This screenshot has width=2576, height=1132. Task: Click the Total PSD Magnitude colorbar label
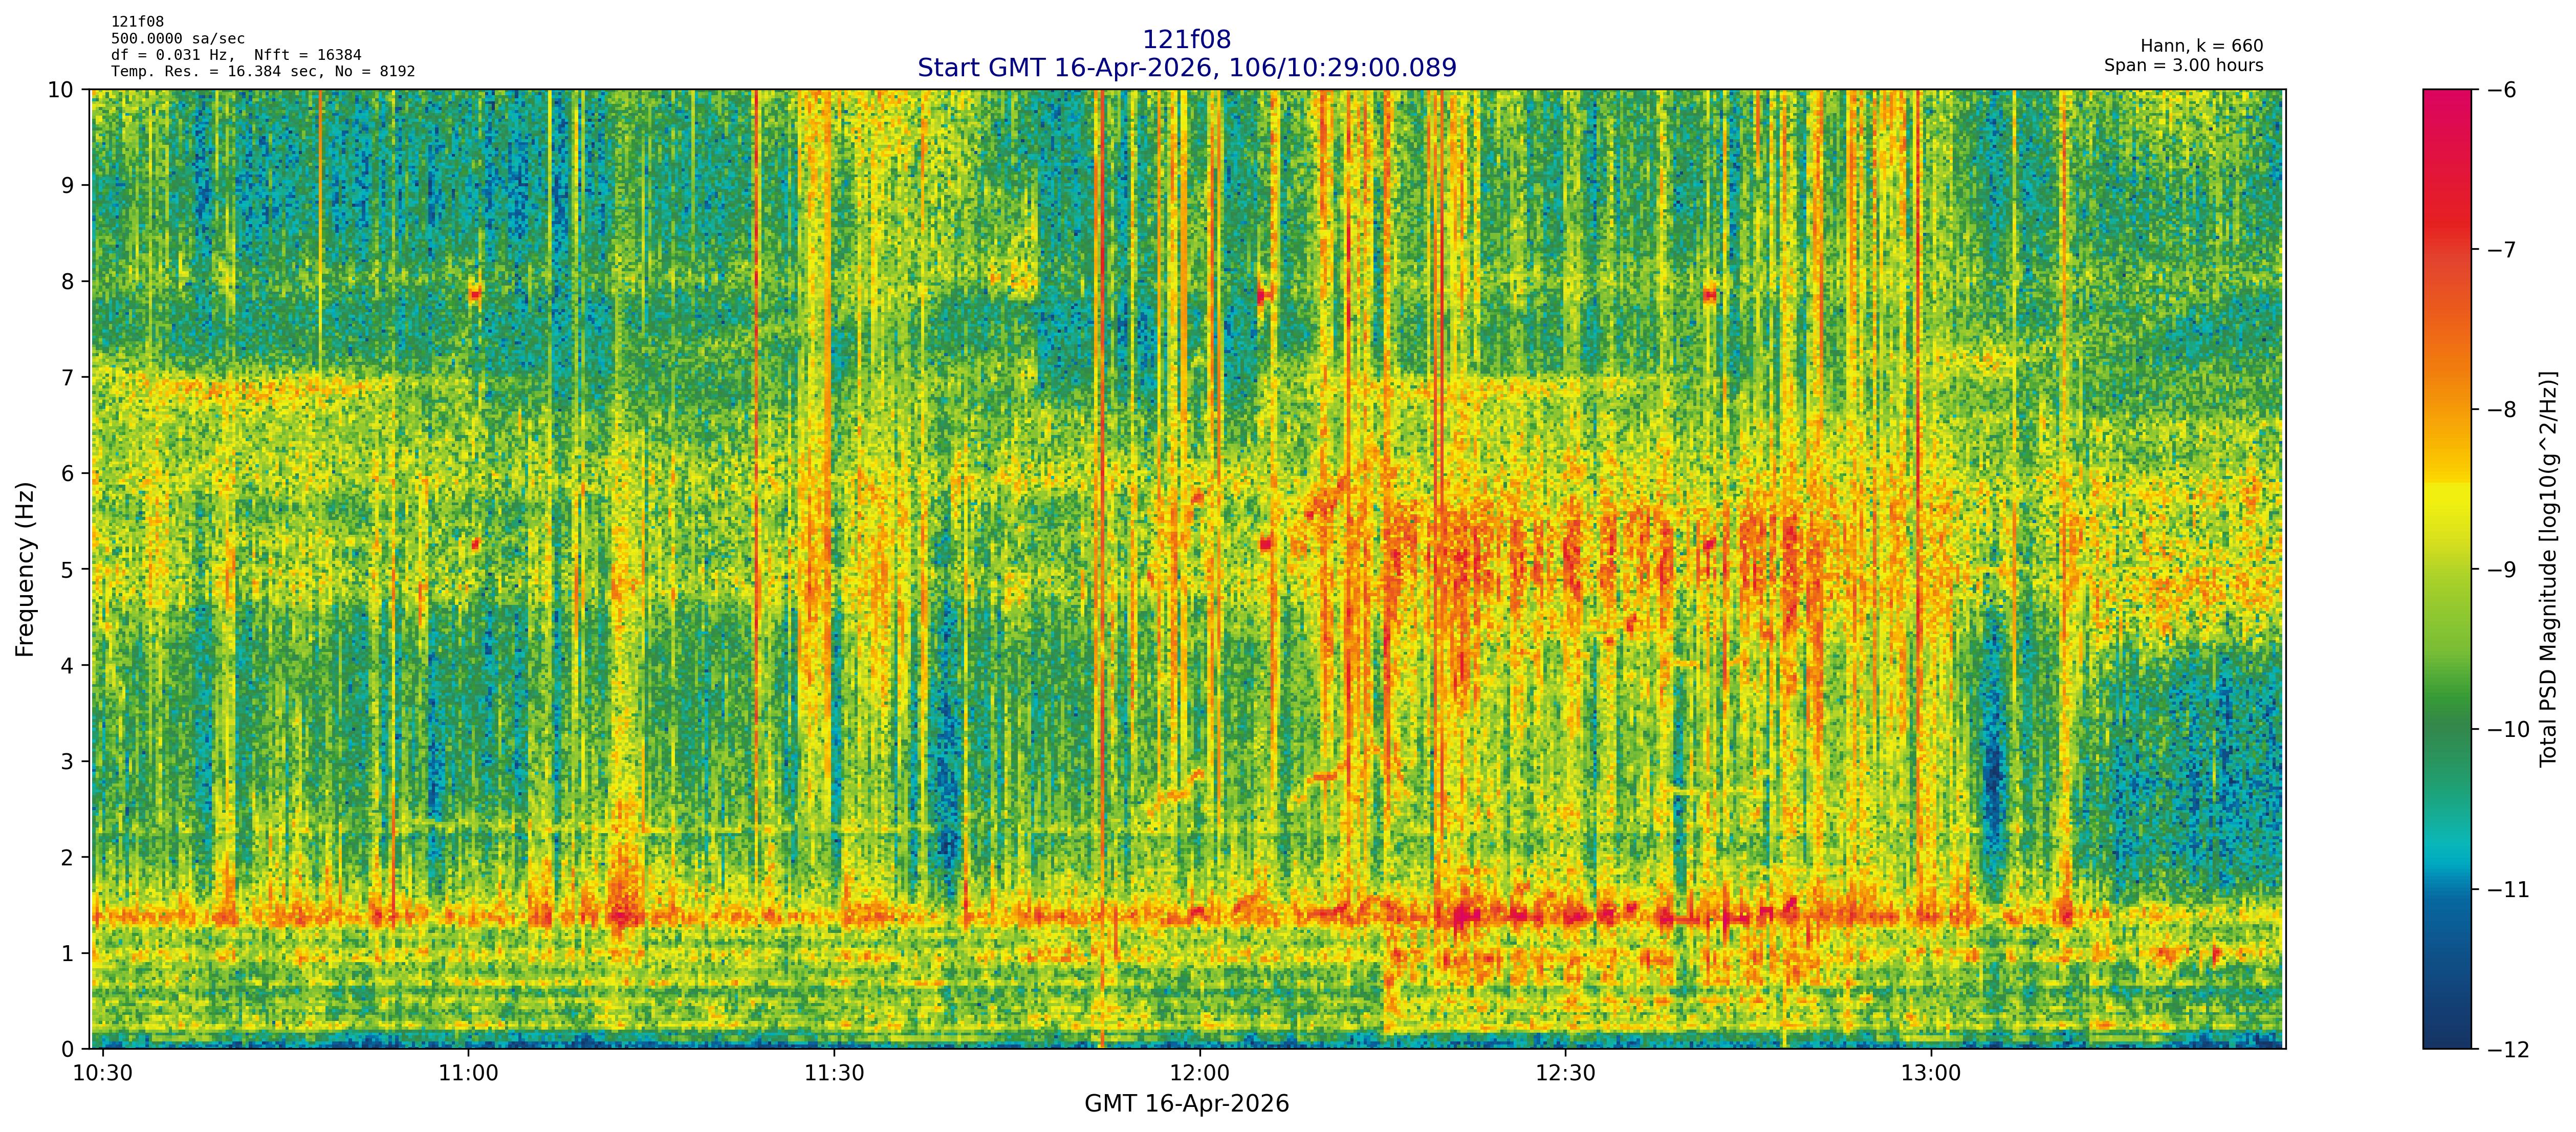(2549, 569)
